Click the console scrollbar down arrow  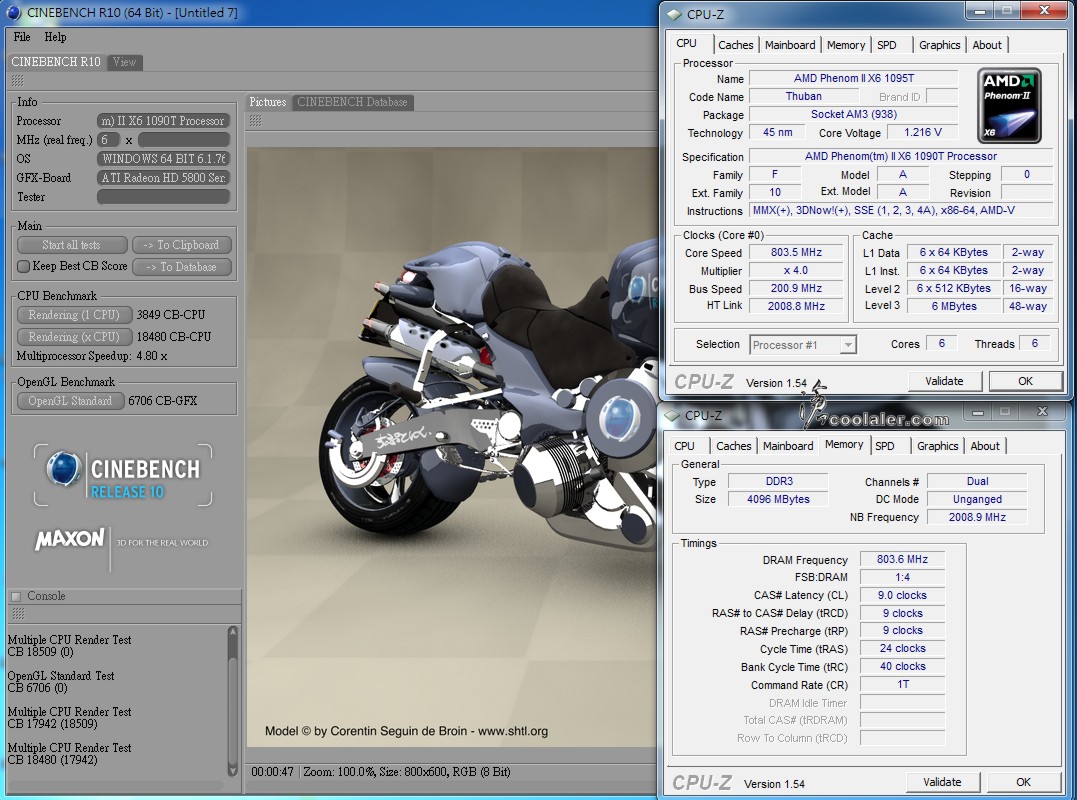click(232, 771)
